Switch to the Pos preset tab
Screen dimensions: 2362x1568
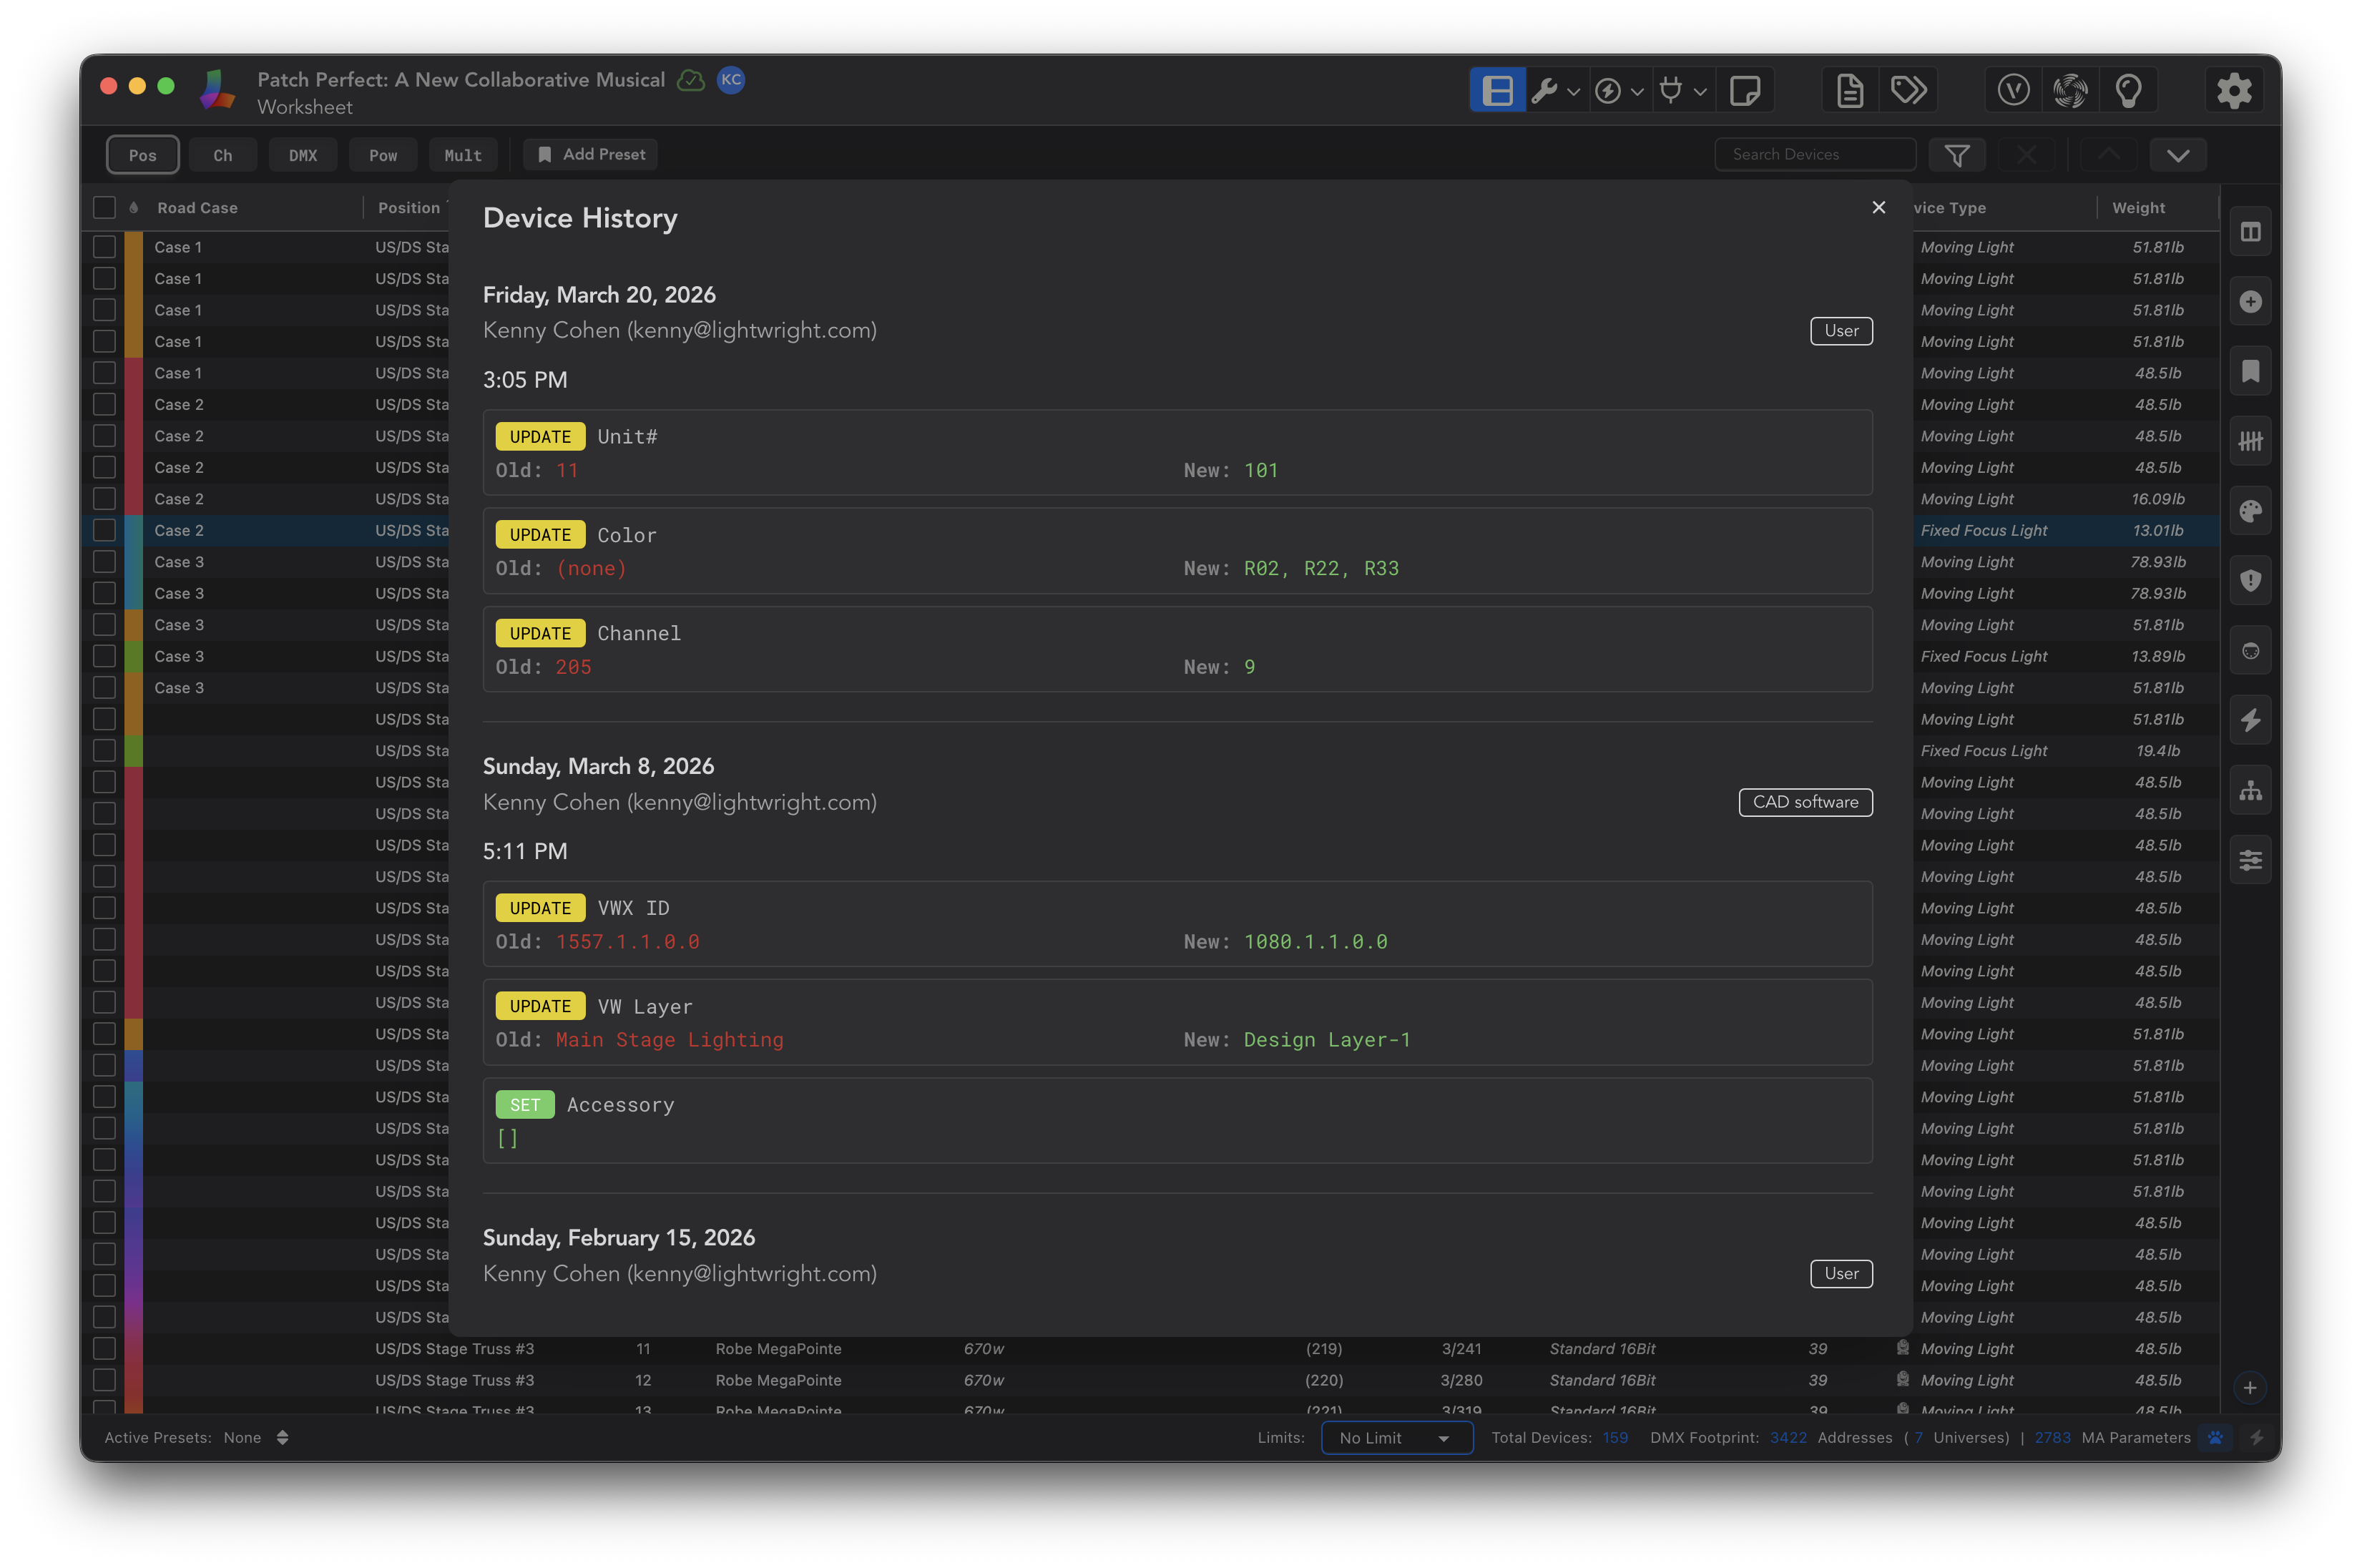tap(143, 155)
